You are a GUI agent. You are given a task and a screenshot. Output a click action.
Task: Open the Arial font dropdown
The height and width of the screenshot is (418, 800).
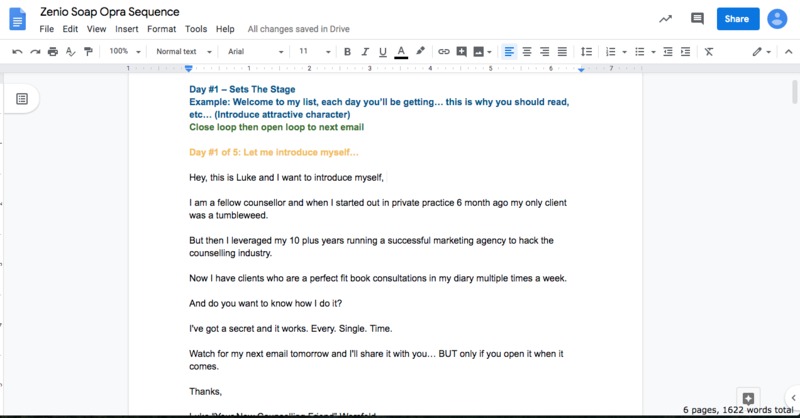click(x=255, y=52)
